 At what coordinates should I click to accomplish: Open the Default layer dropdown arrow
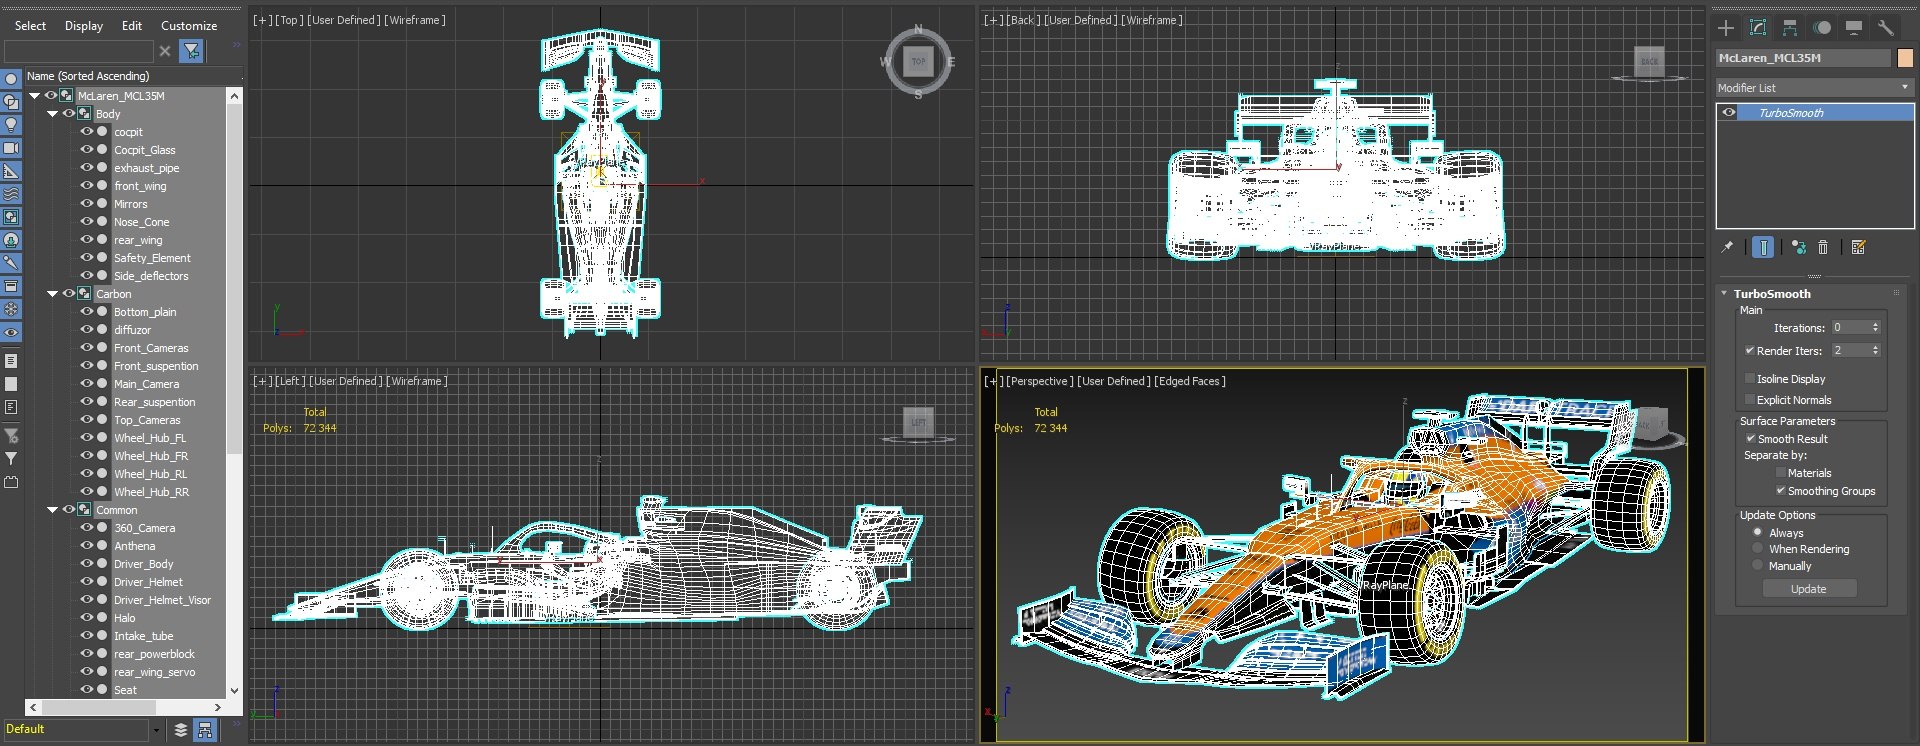(x=156, y=730)
